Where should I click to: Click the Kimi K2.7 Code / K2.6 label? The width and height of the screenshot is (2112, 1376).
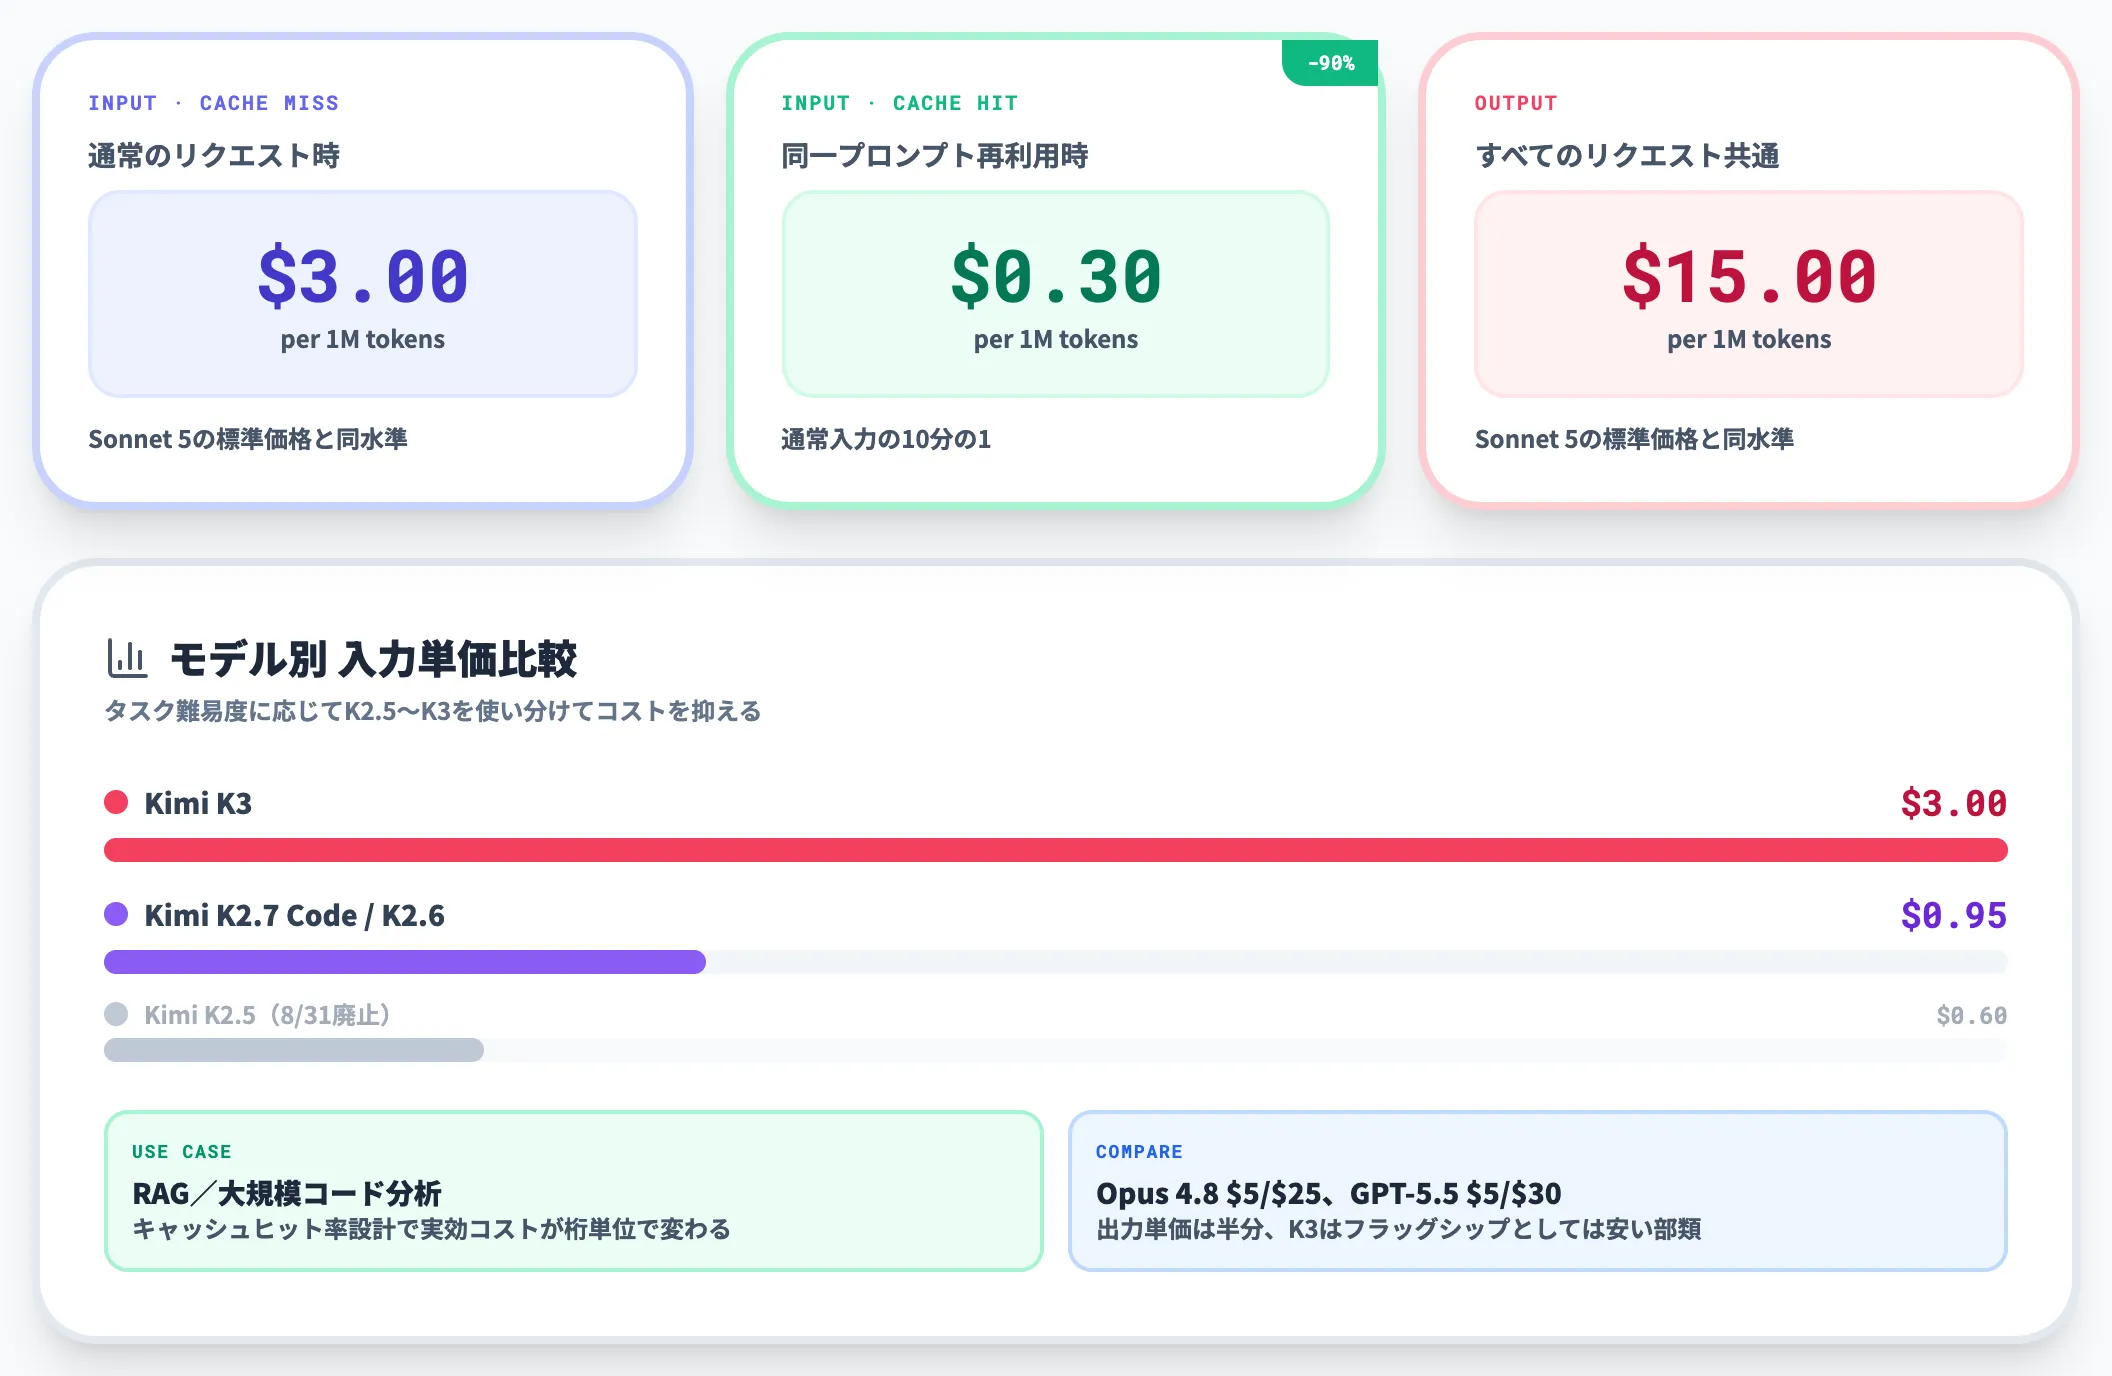pos(295,915)
